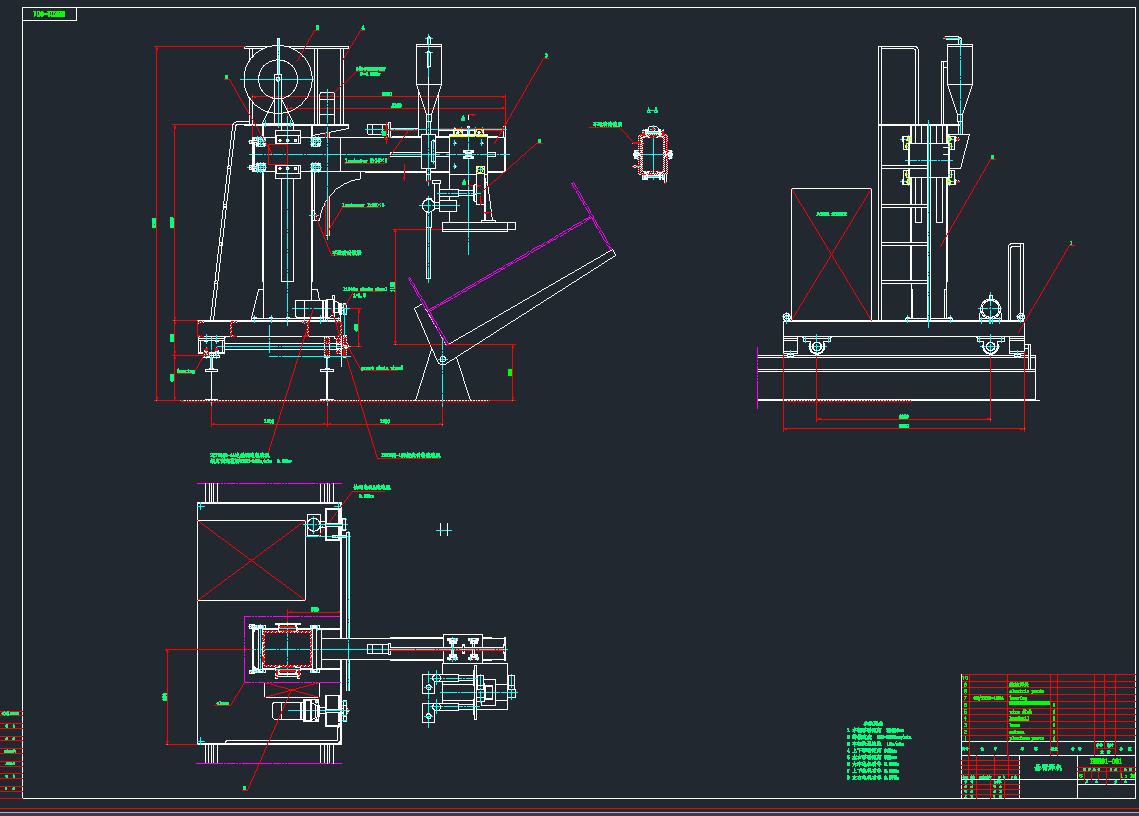This screenshot has height=816, width=1139.
Task: Click the green drawing number box in top-left corner
Action: tap(49, 15)
